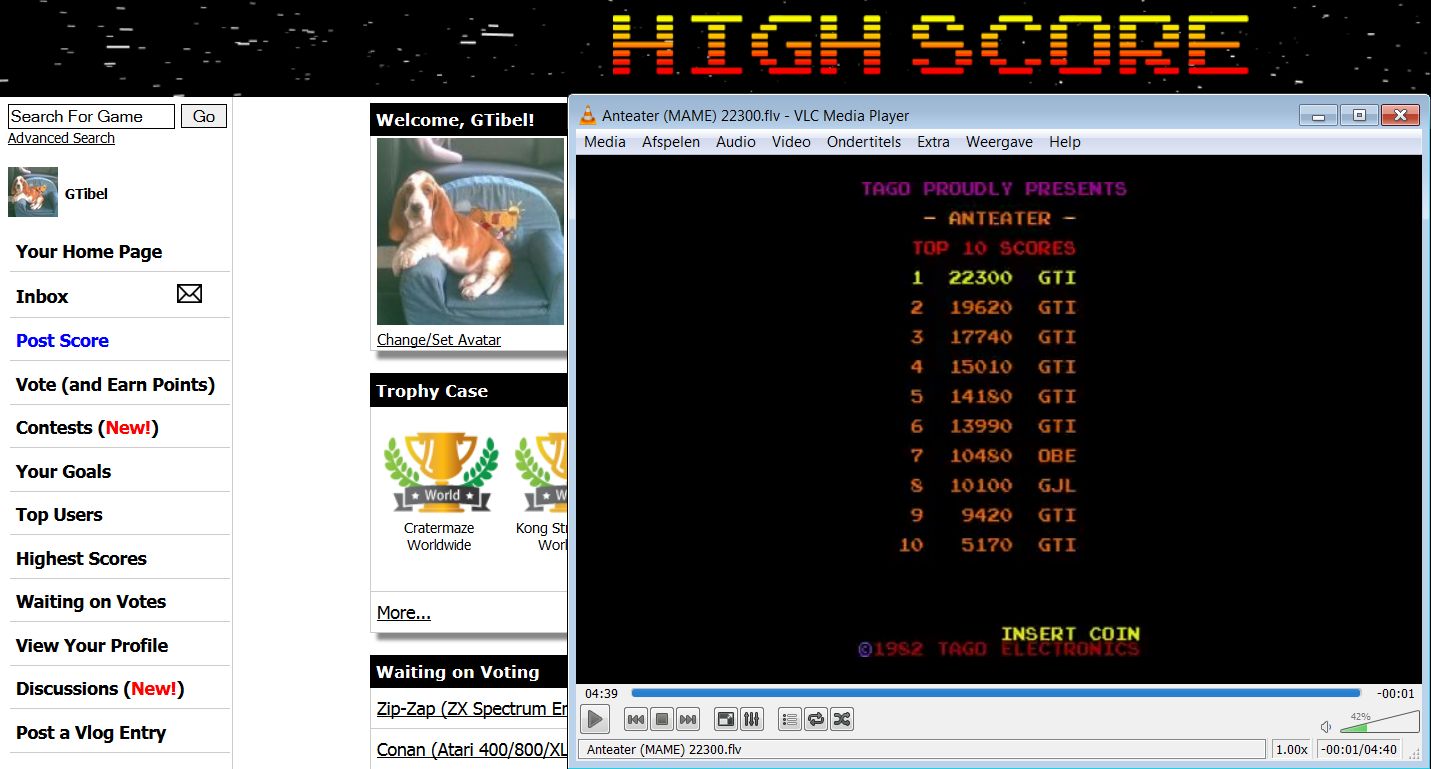Expand the Weergave menu
The height and width of the screenshot is (769, 1431).
click(998, 142)
